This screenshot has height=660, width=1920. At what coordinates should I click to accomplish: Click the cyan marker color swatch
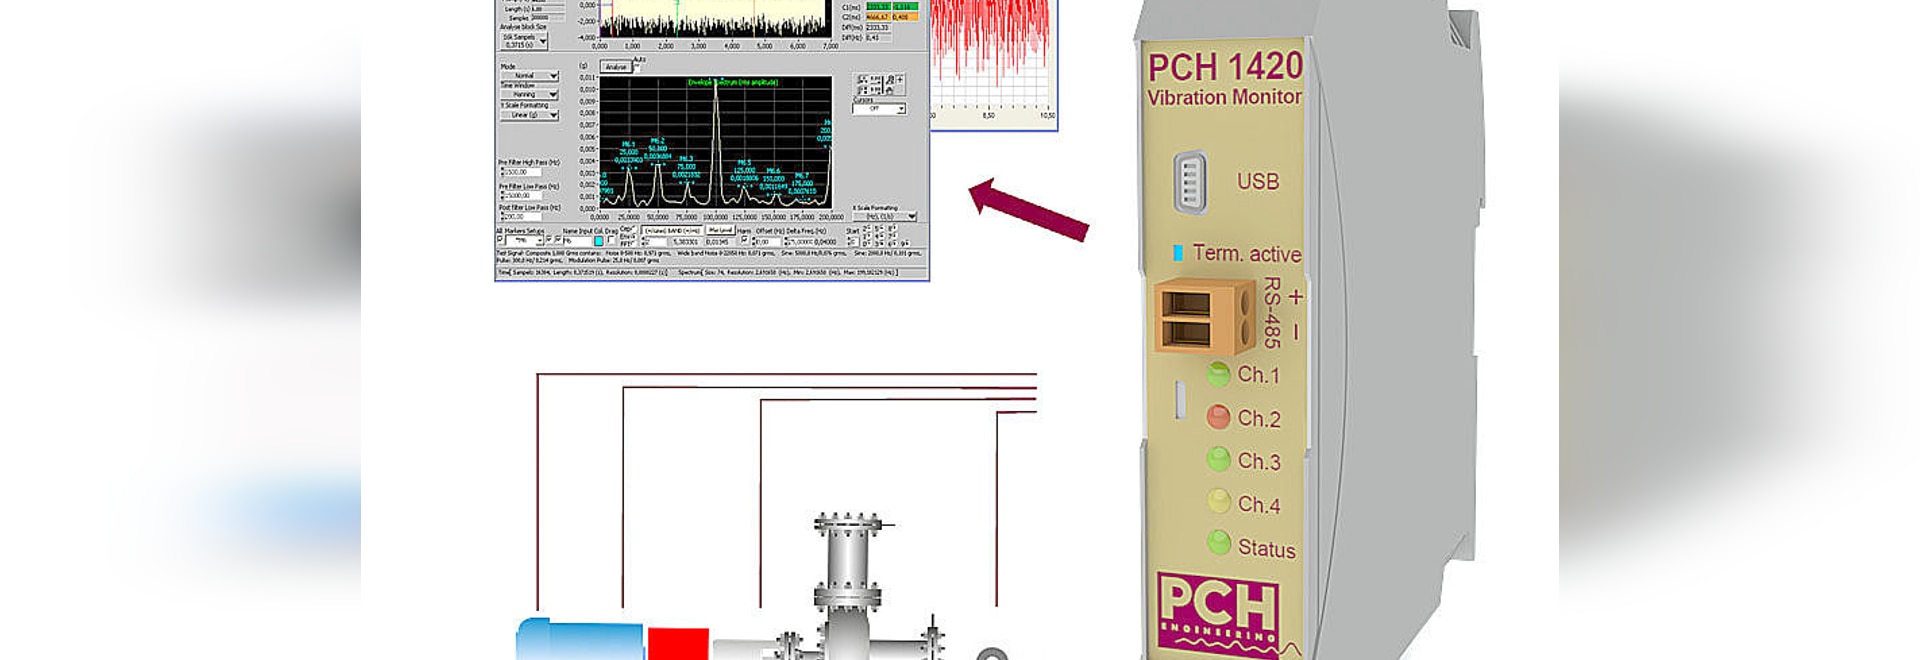(x=598, y=241)
